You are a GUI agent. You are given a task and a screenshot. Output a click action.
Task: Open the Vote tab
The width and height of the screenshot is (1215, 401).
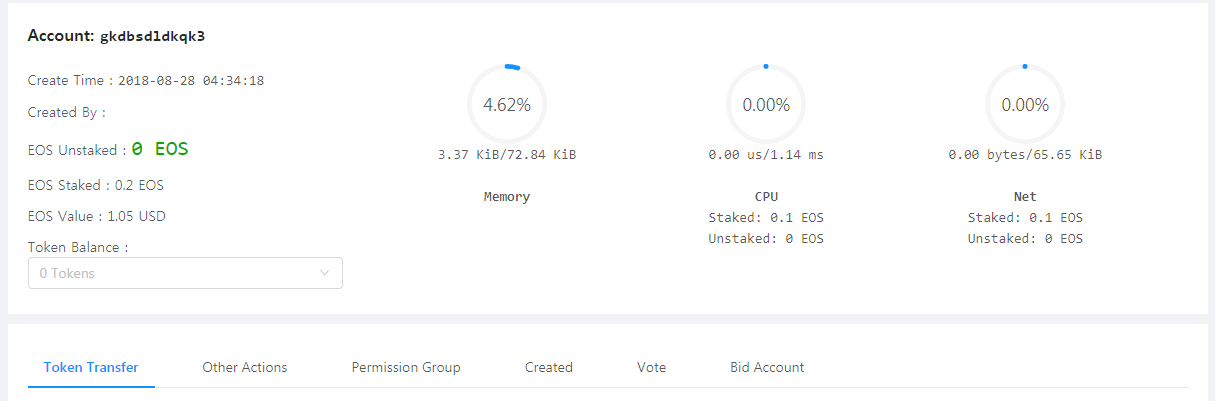[x=651, y=367]
